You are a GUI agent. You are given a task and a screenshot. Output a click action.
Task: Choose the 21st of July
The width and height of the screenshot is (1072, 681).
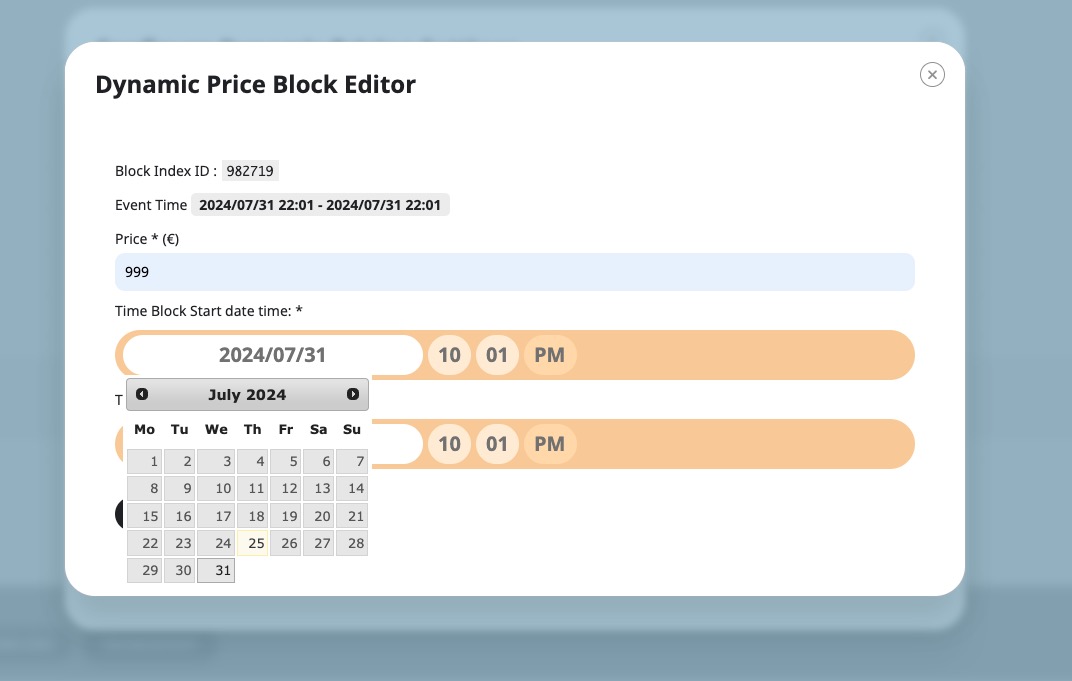point(352,516)
